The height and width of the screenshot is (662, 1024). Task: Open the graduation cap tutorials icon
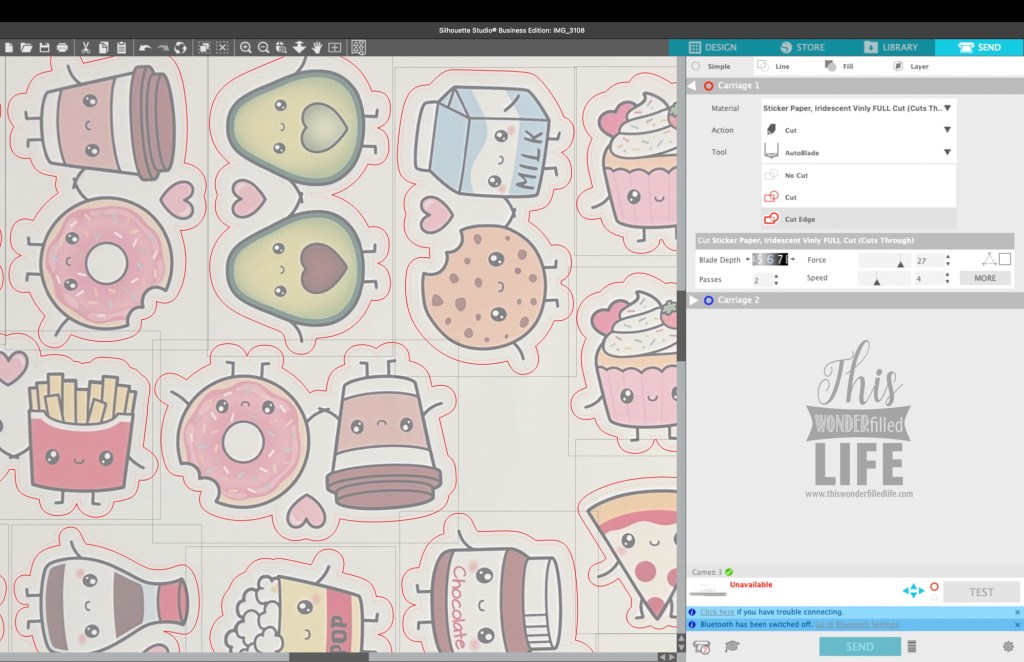(x=732, y=647)
